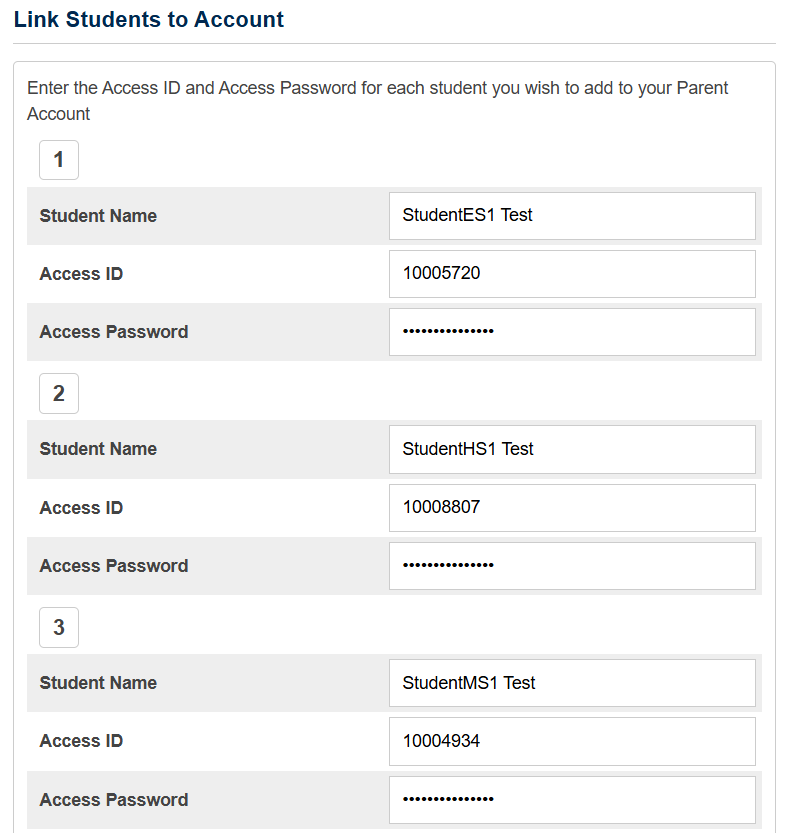Click the number 1 student badge
Viewport: 788px width, 833px height.
point(59,160)
